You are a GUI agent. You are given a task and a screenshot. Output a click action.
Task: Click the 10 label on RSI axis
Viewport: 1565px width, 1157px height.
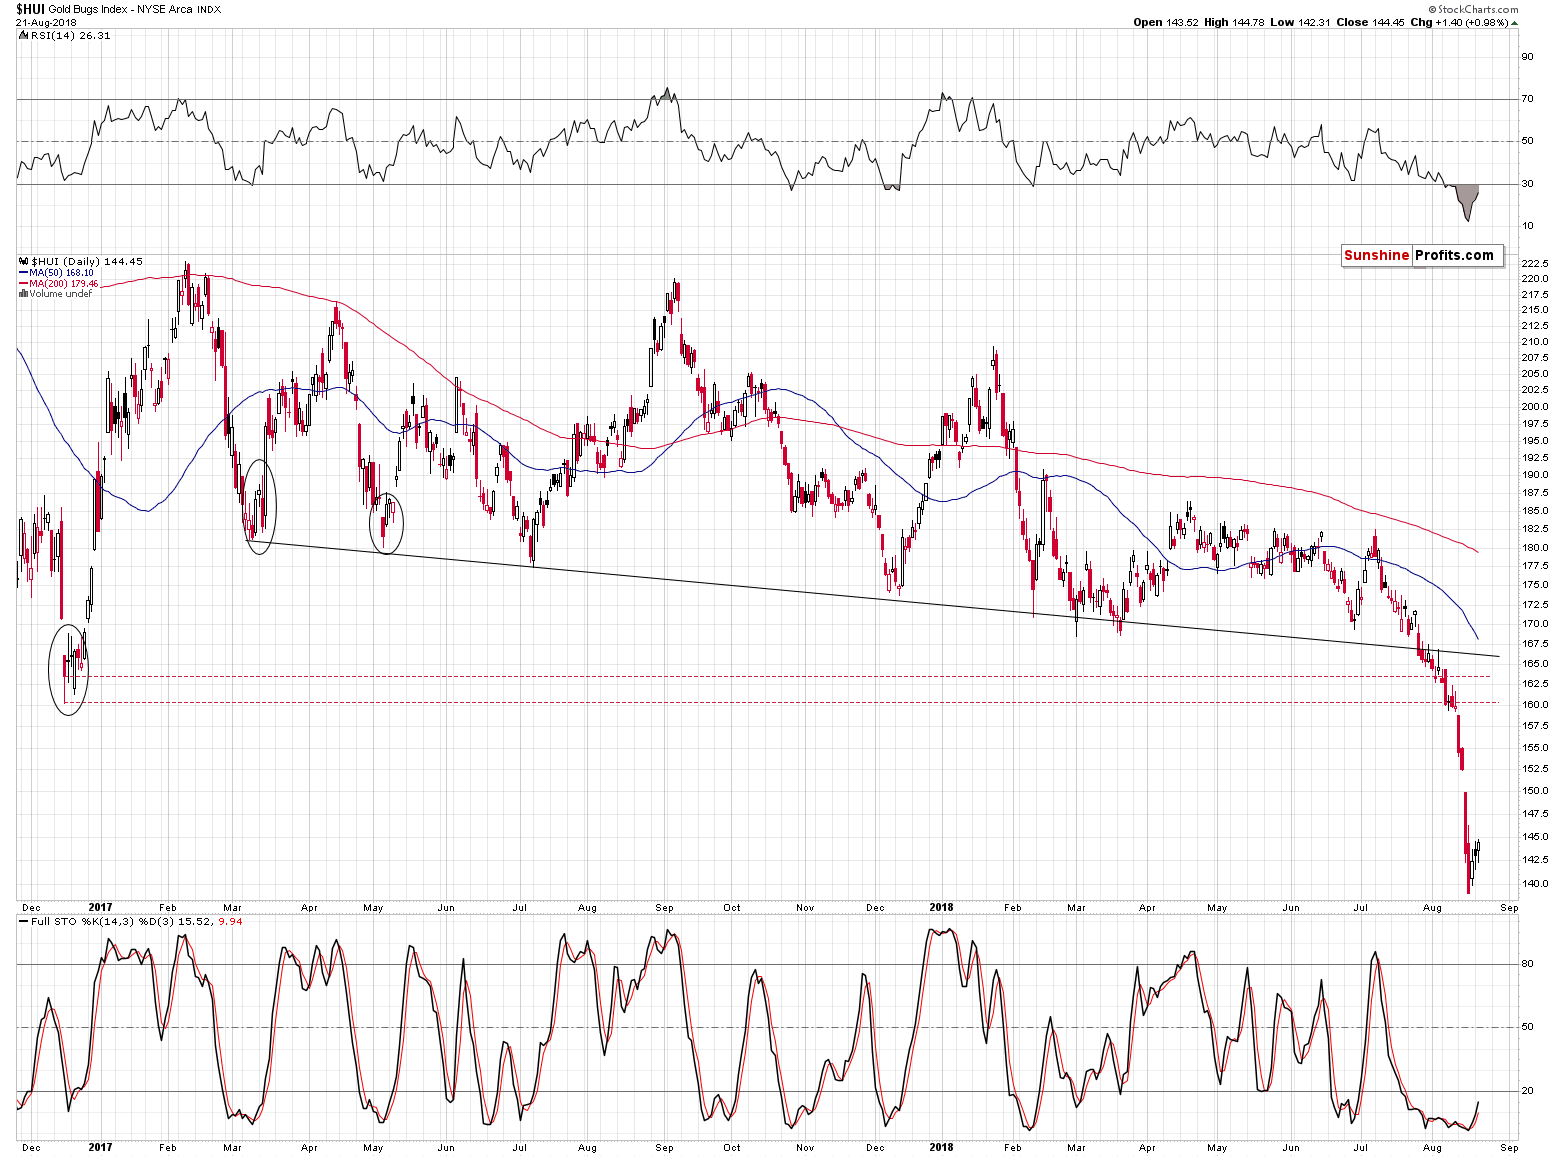point(1528,226)
